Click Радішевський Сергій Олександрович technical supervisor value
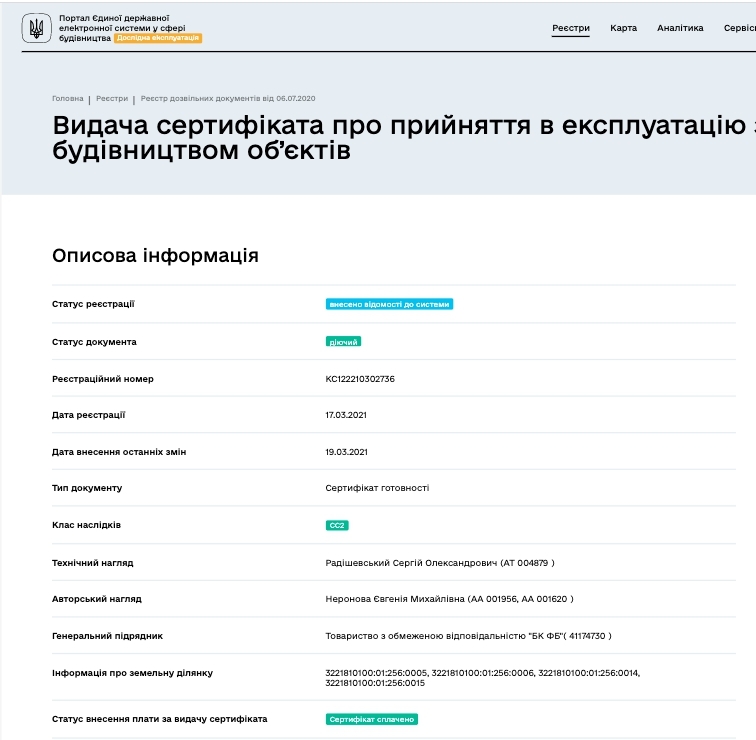 (x=440, y=563)
